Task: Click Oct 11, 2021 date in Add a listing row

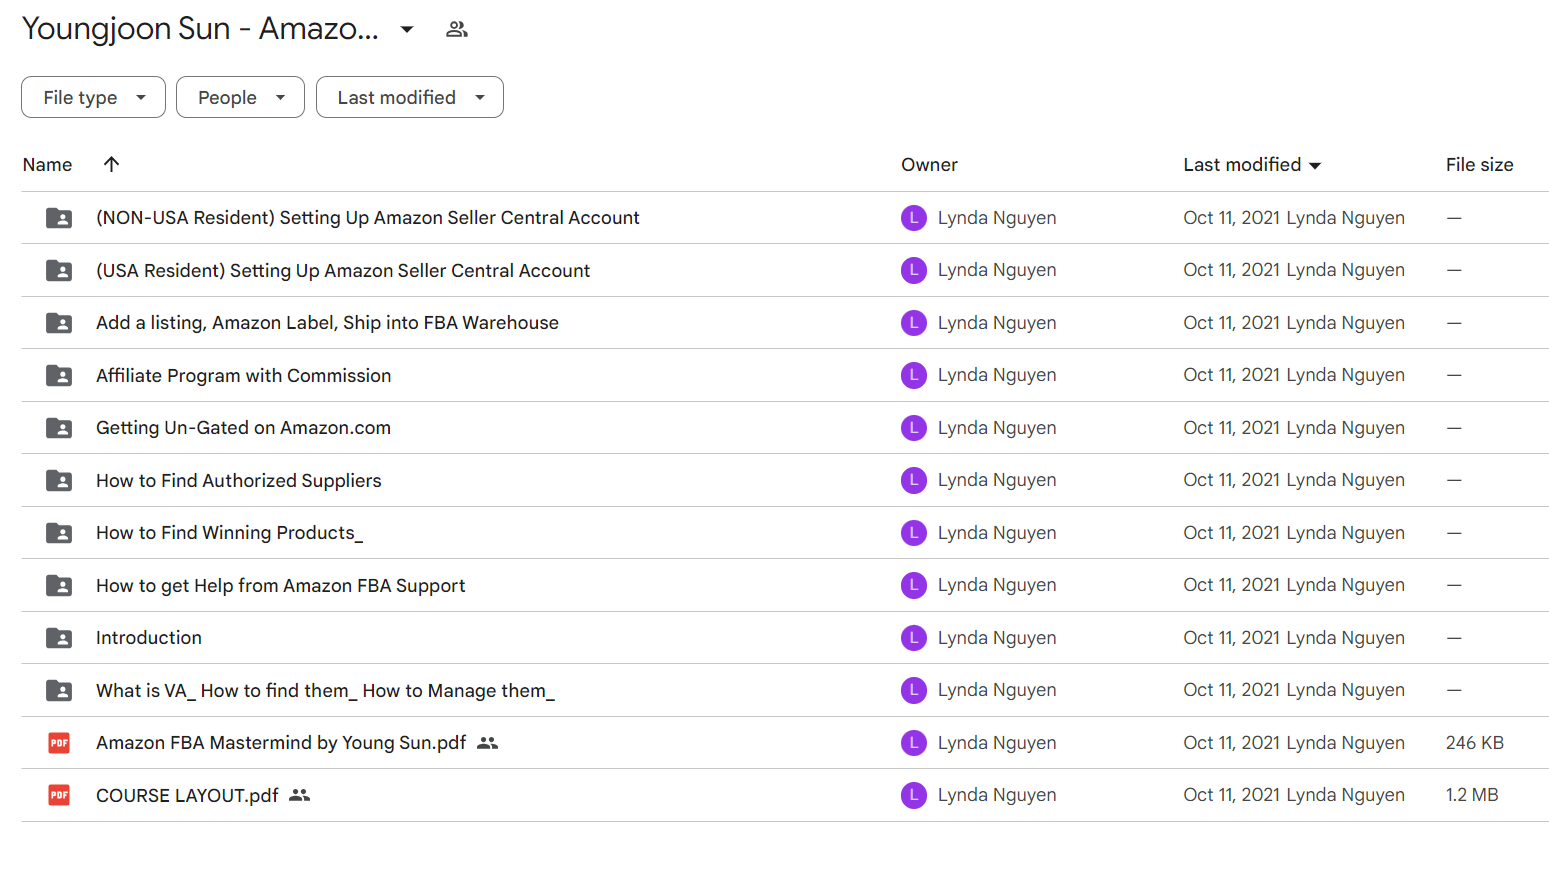Action: coord(1231,323)
